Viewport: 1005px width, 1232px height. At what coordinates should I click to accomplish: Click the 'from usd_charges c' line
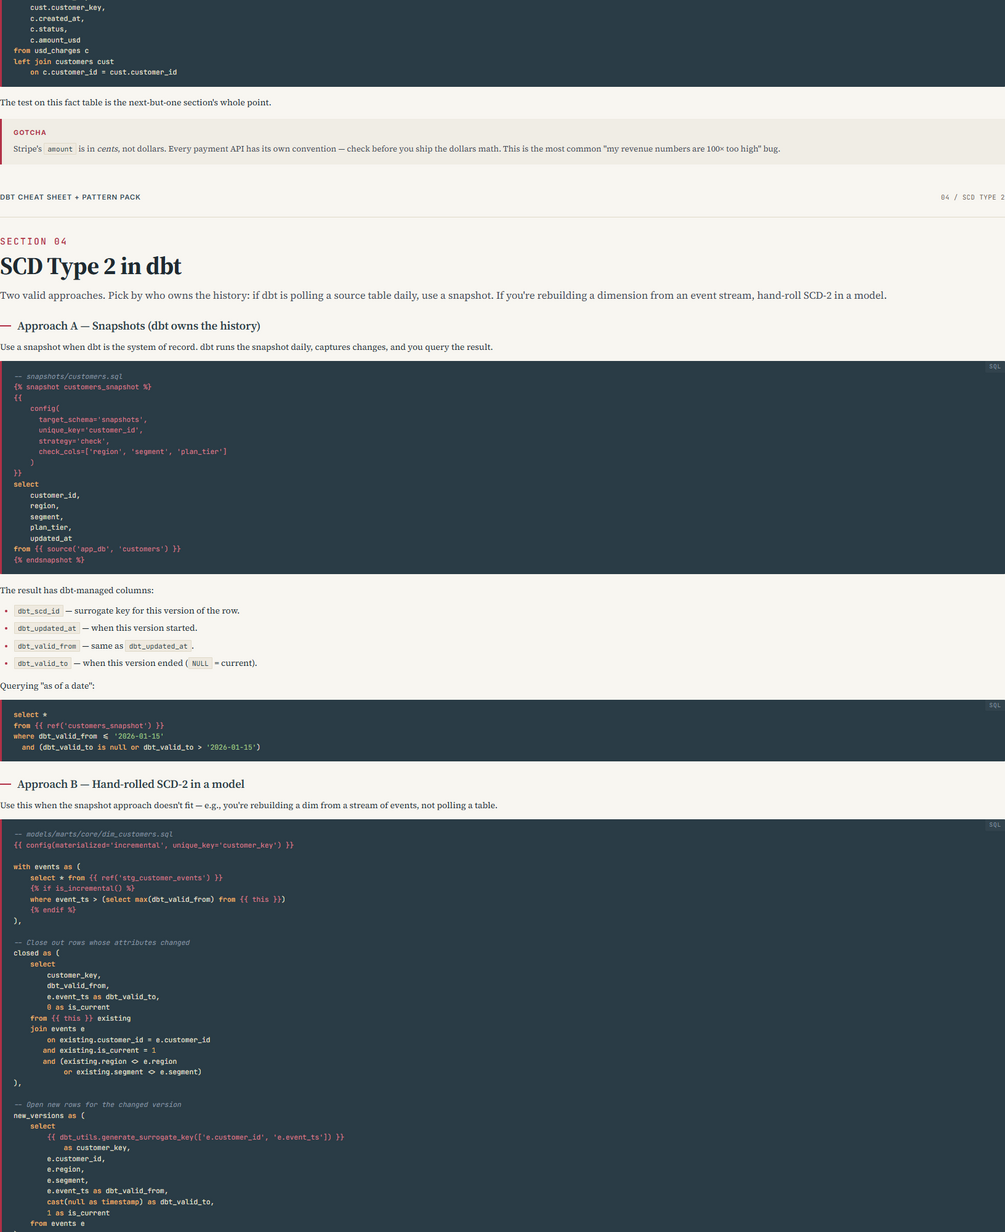click(x=51, y=50)
